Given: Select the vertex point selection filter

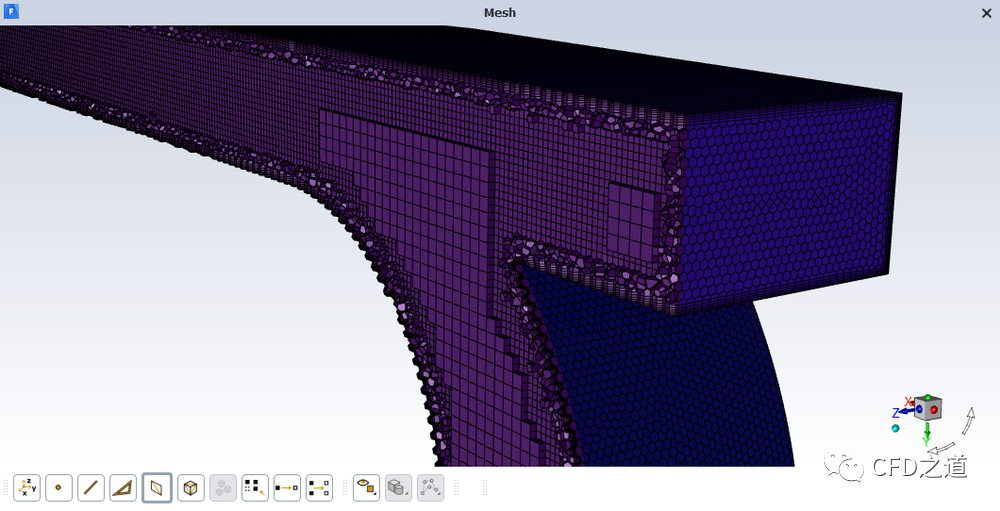Looking at the screenshot, I should (59, 488).
